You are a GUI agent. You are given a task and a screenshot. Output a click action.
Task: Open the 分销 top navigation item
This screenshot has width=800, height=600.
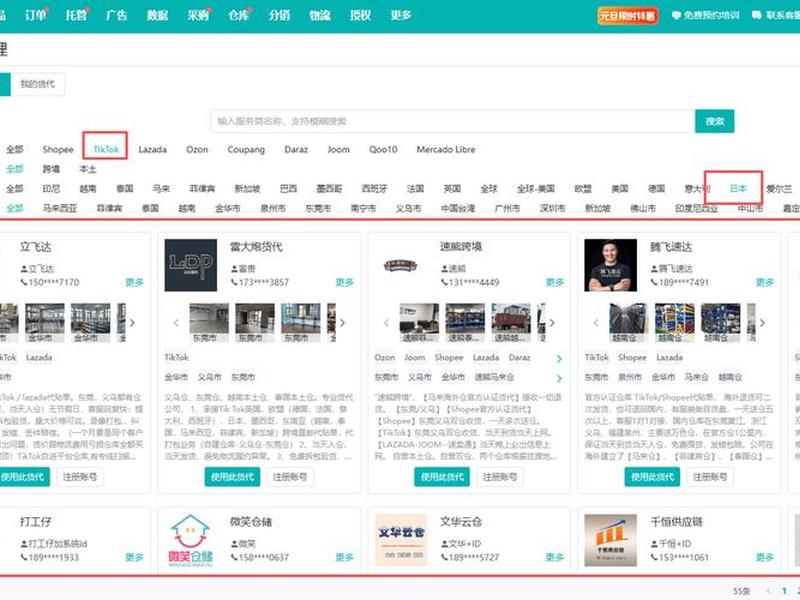[279, 15]
